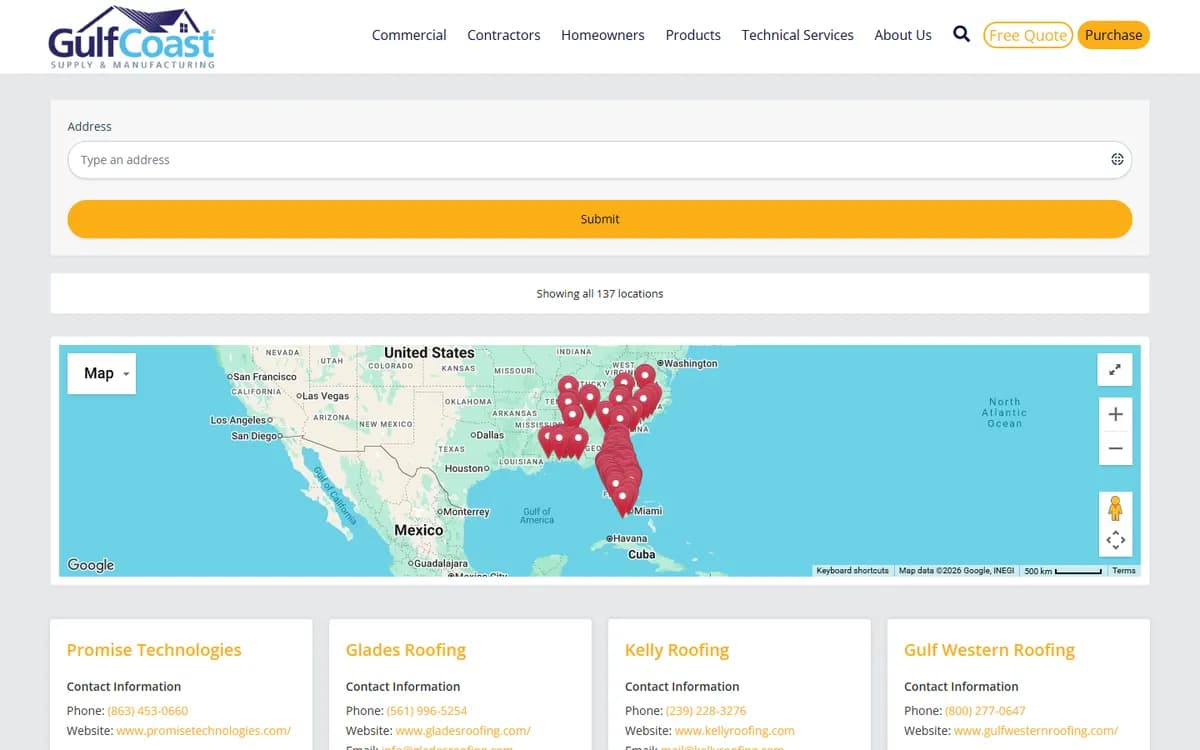Open the map Terms link
The width and height of the screenshot is (1200, 750).
1124,571
